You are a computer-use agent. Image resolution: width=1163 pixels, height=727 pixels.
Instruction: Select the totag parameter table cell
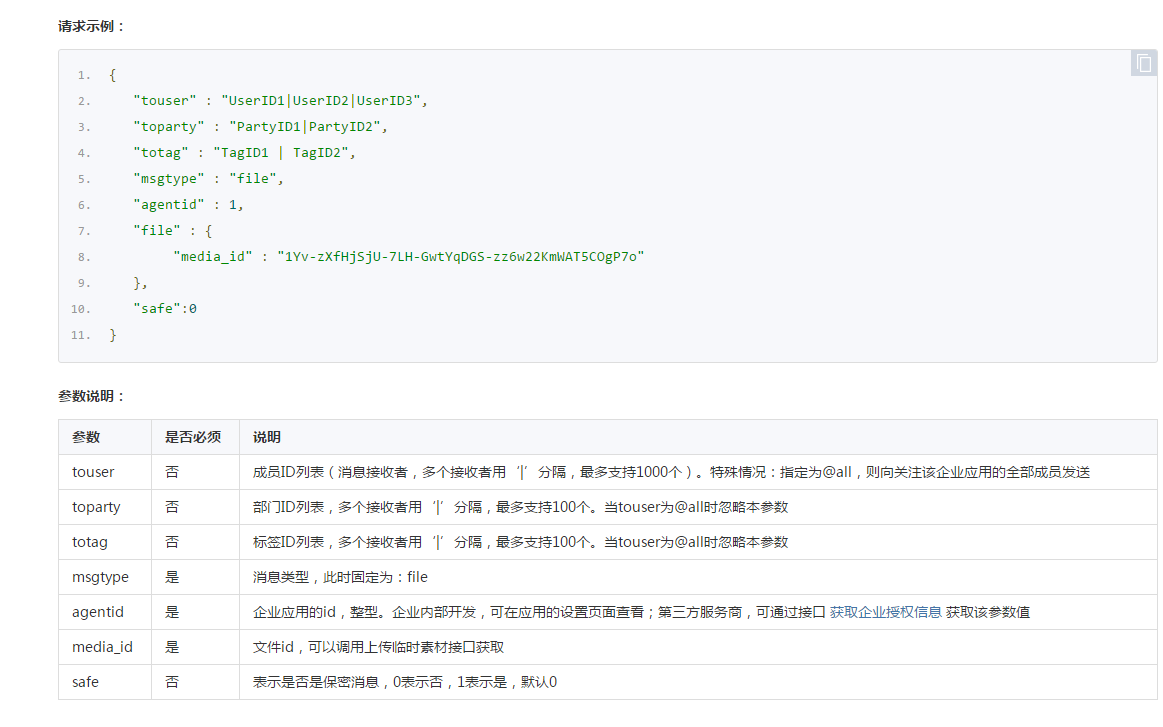click(90, 542)
